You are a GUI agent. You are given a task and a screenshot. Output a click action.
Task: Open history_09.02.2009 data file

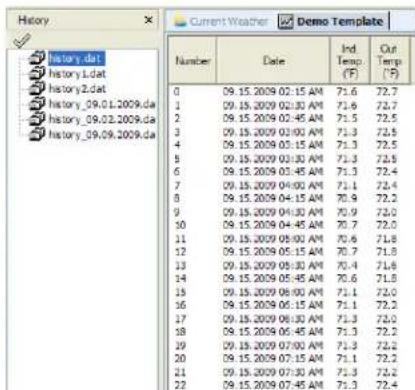click(x=102, y=119)
